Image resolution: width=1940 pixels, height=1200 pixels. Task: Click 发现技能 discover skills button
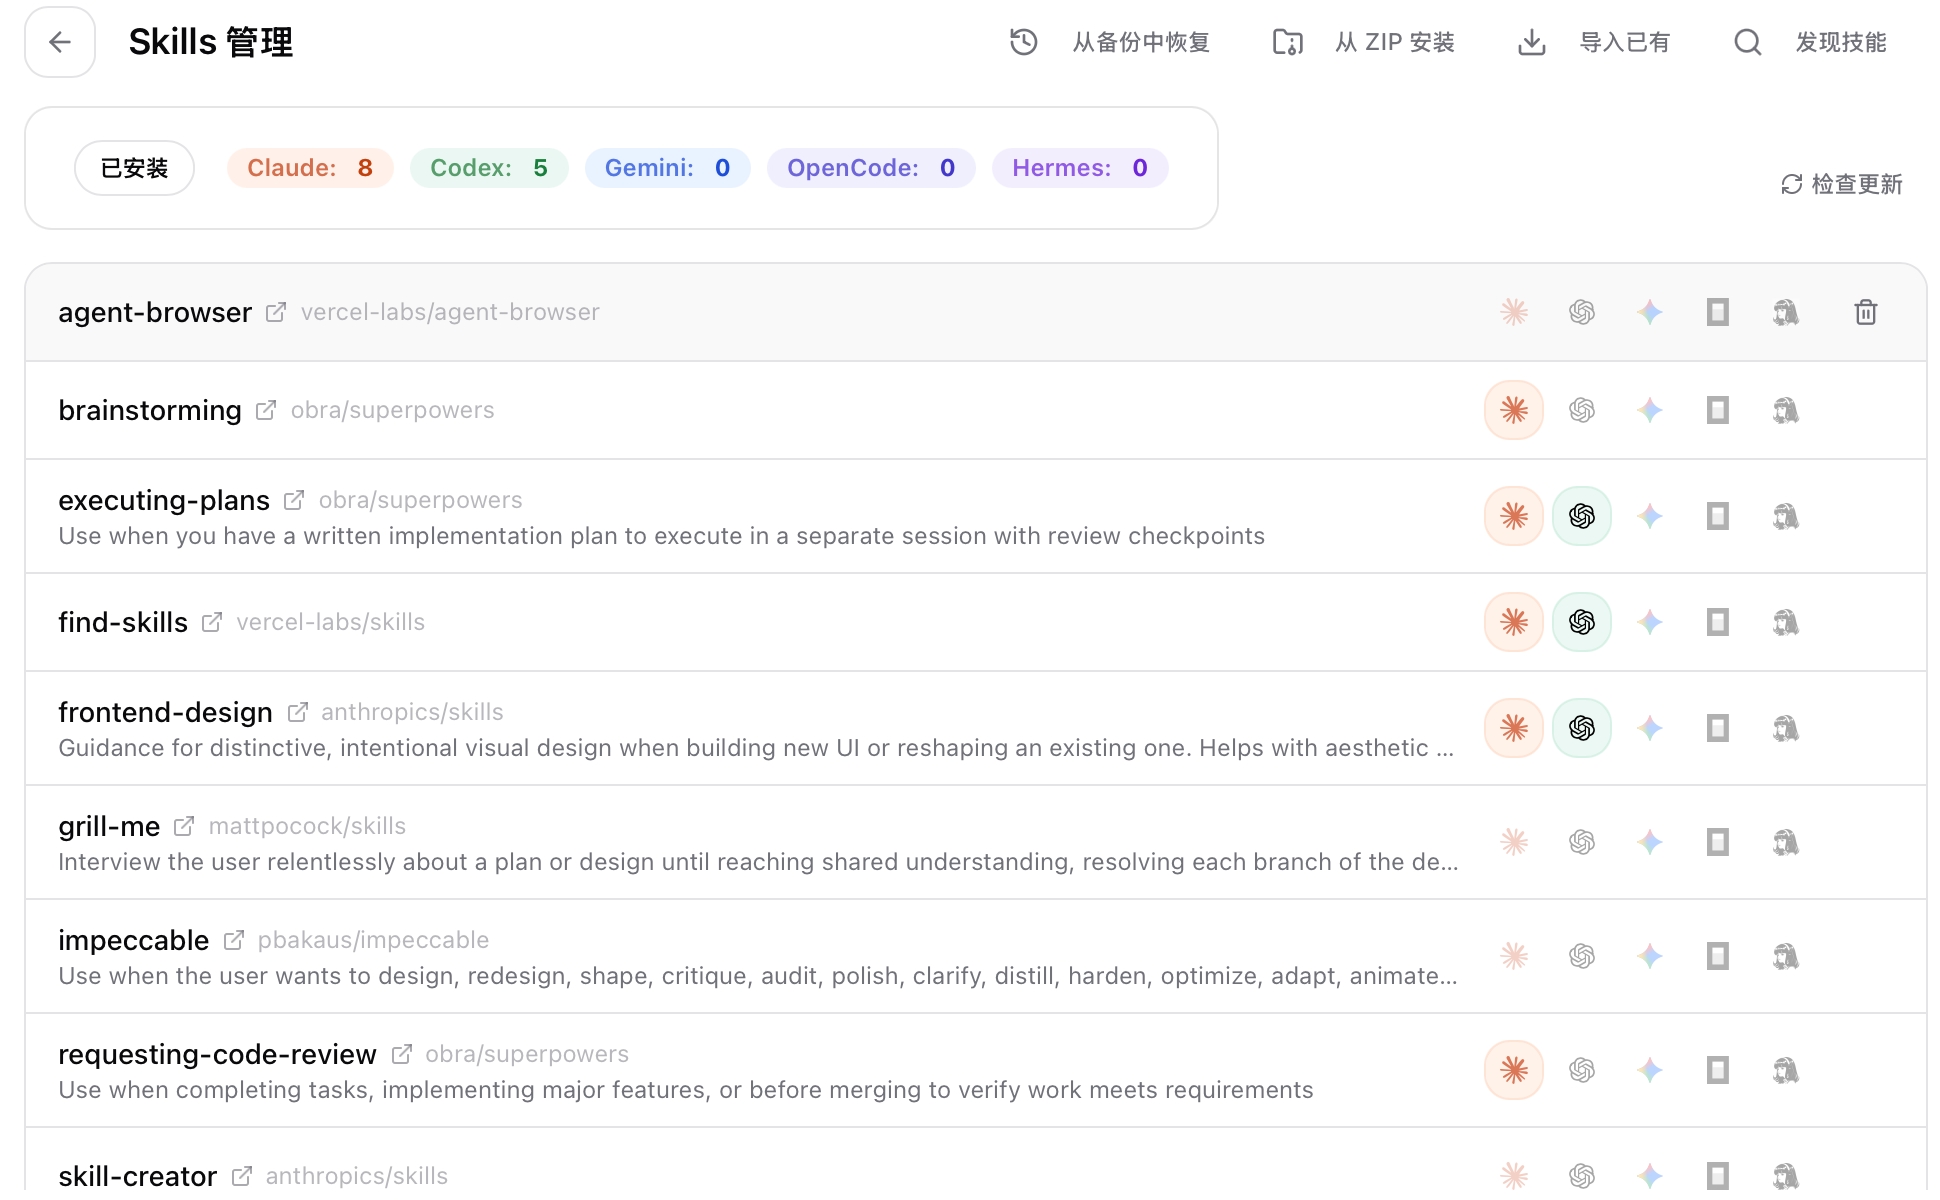point(1841,42)
